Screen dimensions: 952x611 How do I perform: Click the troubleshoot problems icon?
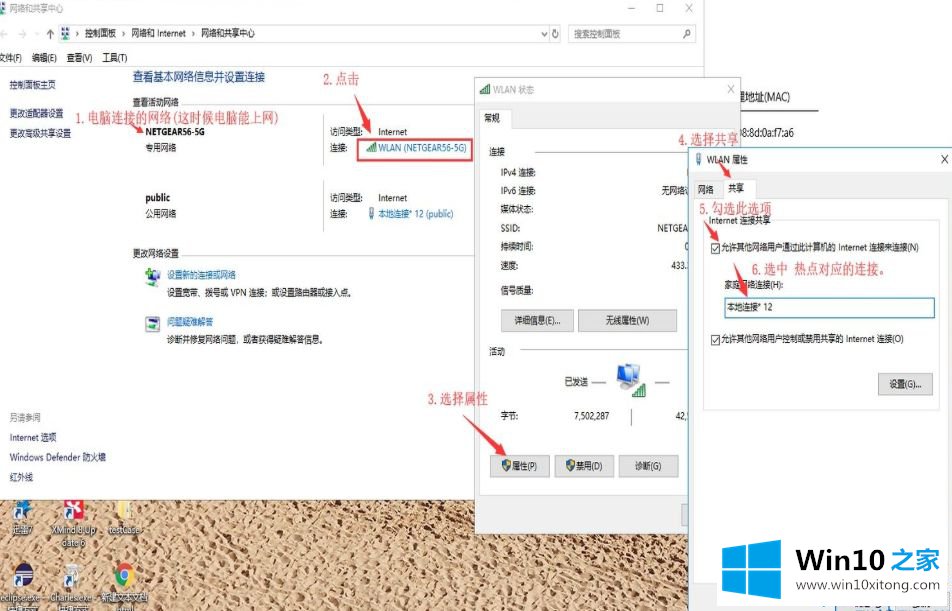pos(152,324)
